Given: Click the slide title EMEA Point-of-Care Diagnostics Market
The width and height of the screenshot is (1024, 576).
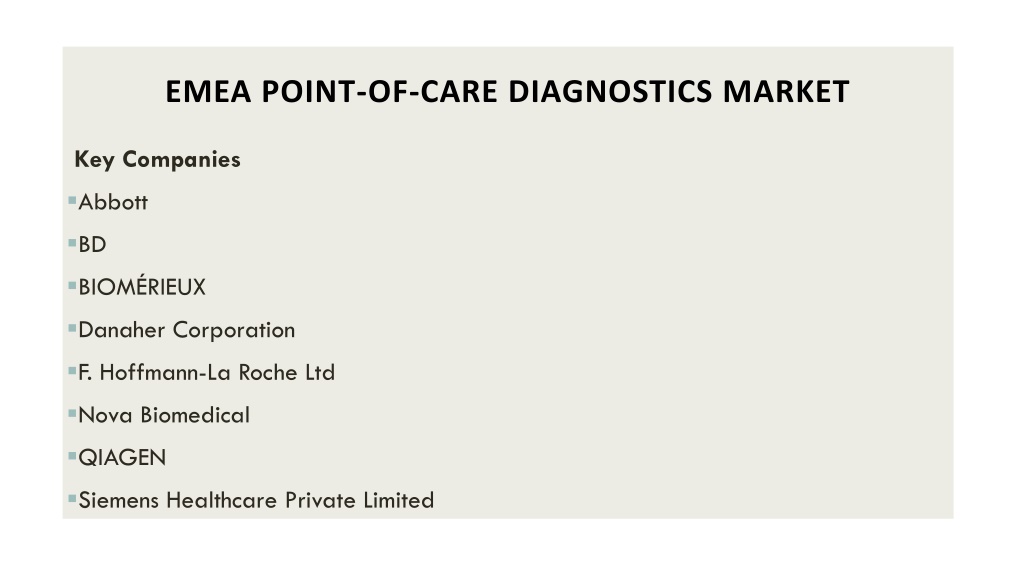Looking at the screenshot, I should (507, 91).
